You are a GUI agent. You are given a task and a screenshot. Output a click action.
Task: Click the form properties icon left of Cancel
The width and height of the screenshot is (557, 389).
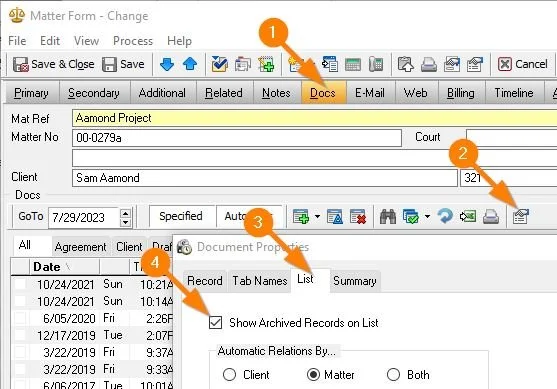pos(475,64)
